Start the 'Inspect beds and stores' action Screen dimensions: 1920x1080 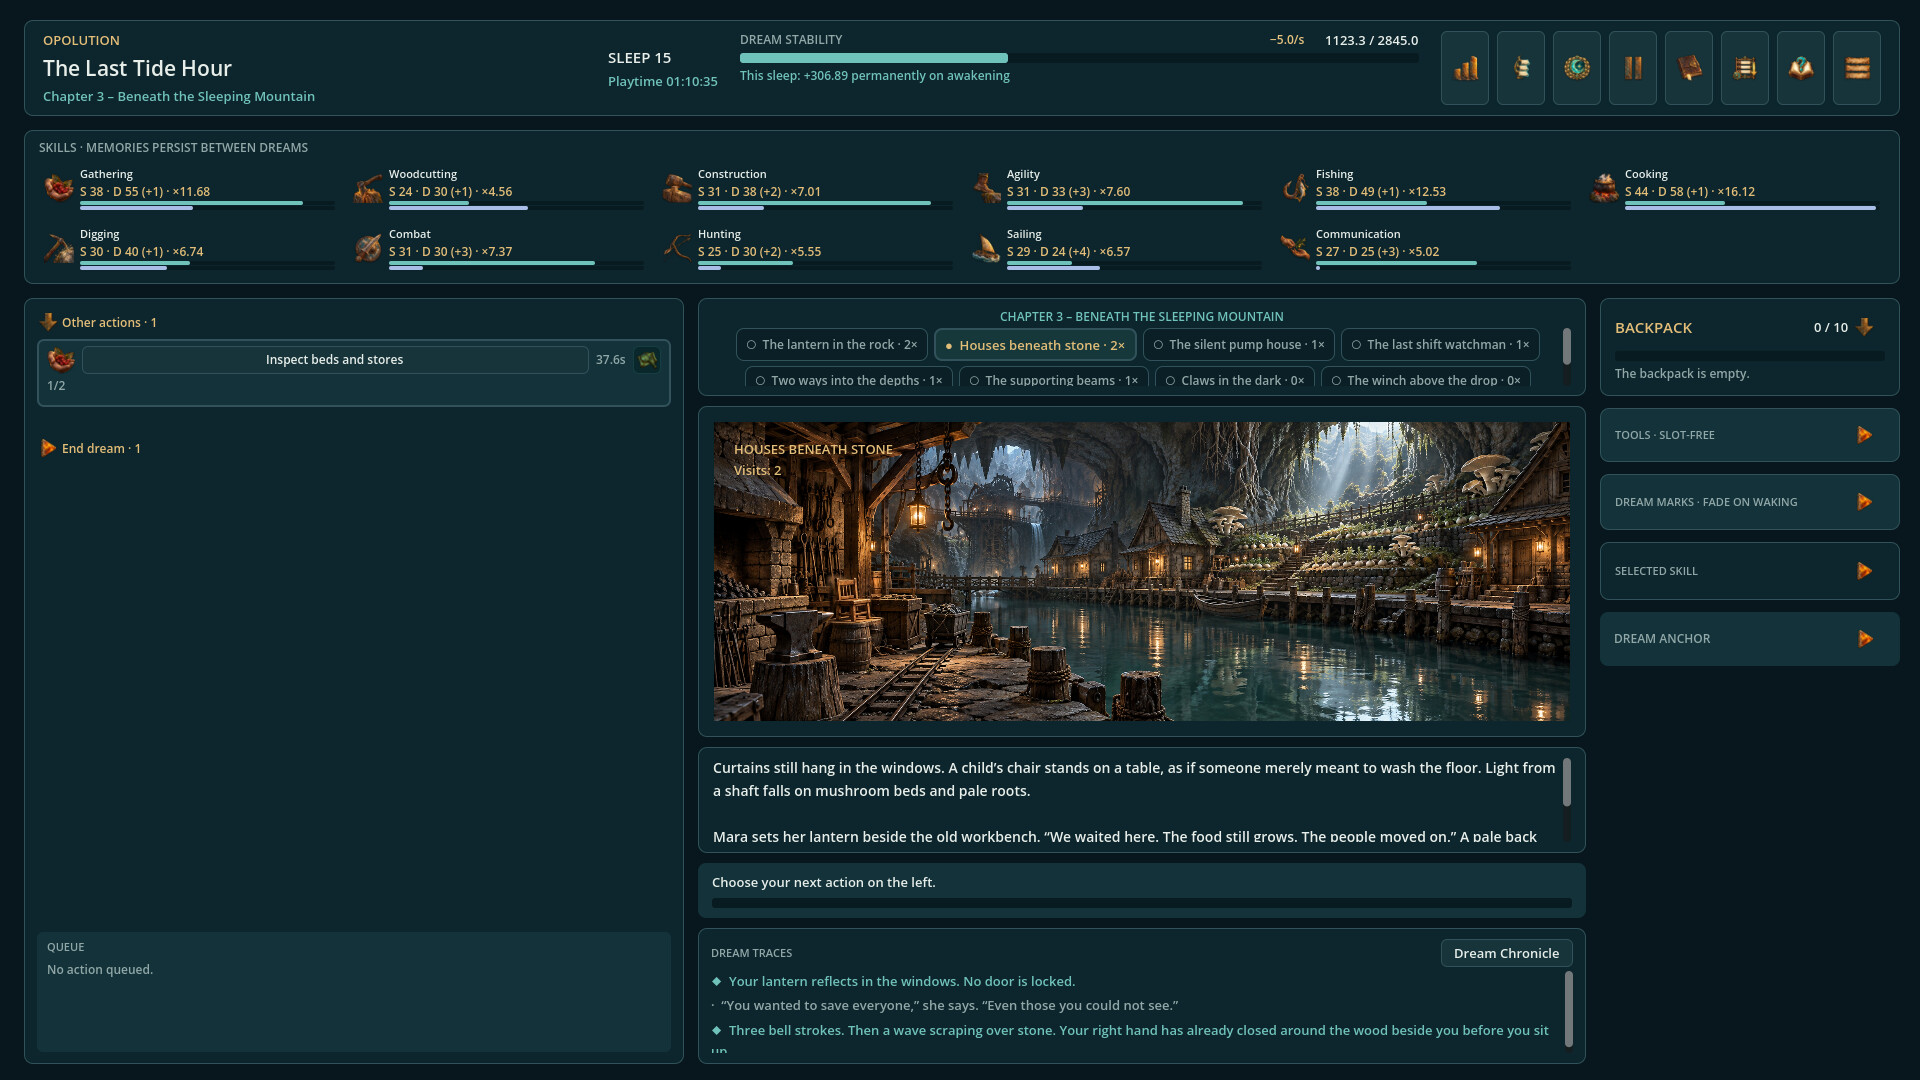point(335,360)
